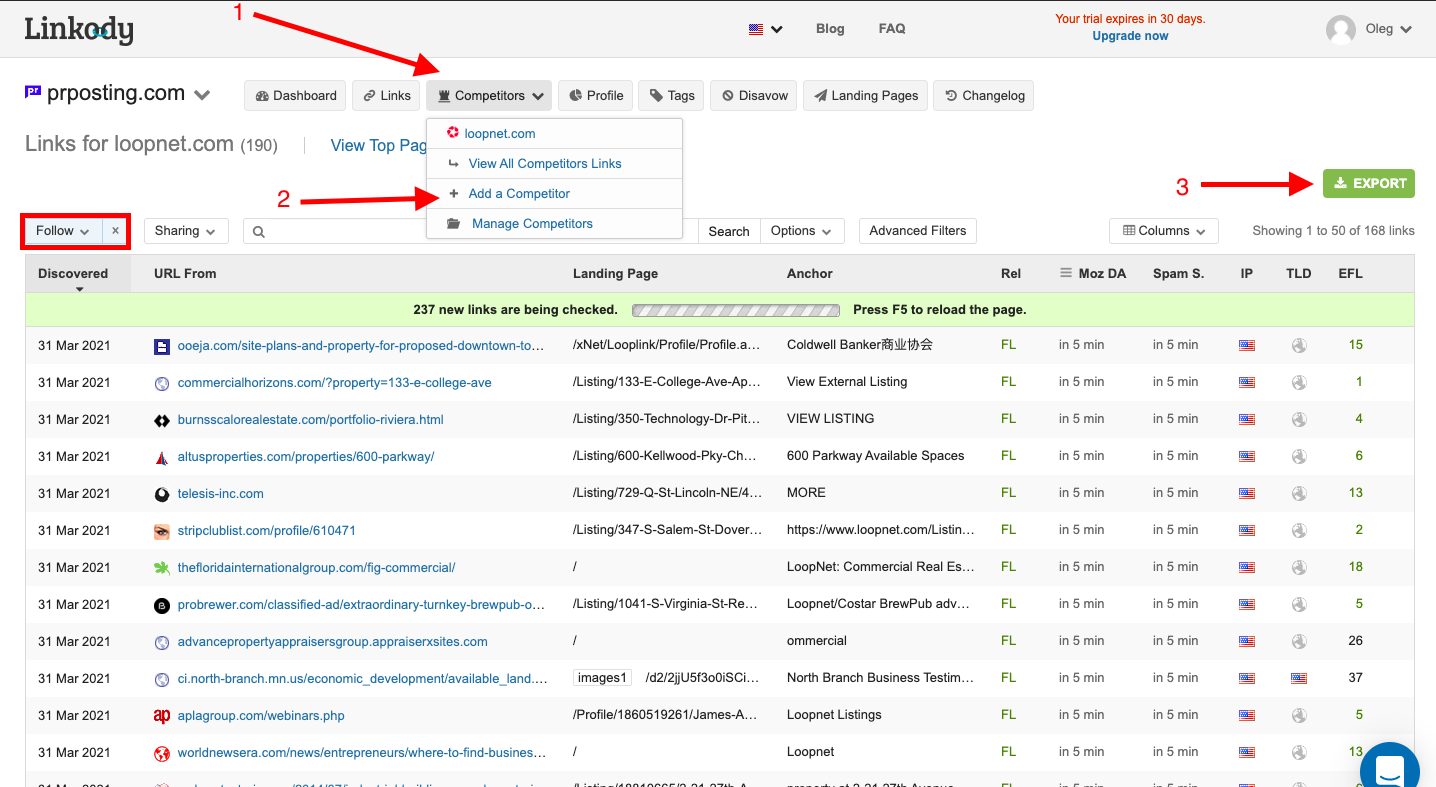
Task: Click the TLD globe in the telesis-inc.com row
Action: pos(1299,493)
